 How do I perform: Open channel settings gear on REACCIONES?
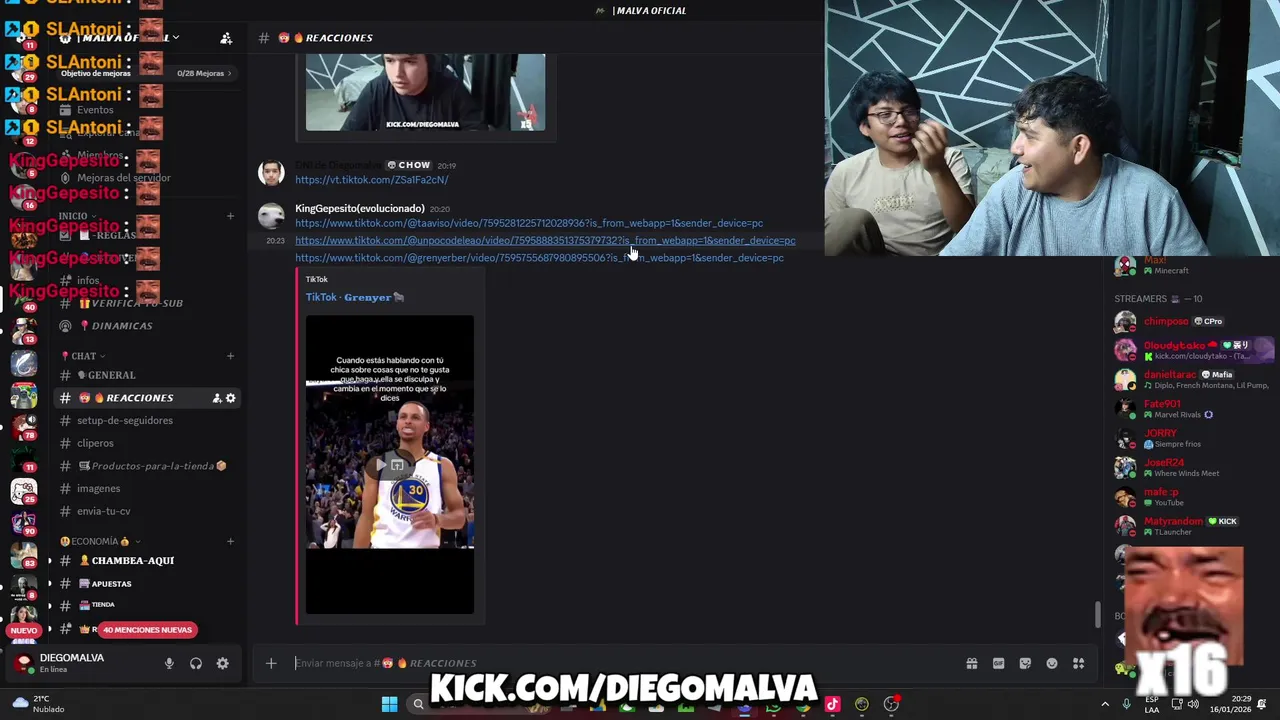pyautogui.click(x=231, y=398)
